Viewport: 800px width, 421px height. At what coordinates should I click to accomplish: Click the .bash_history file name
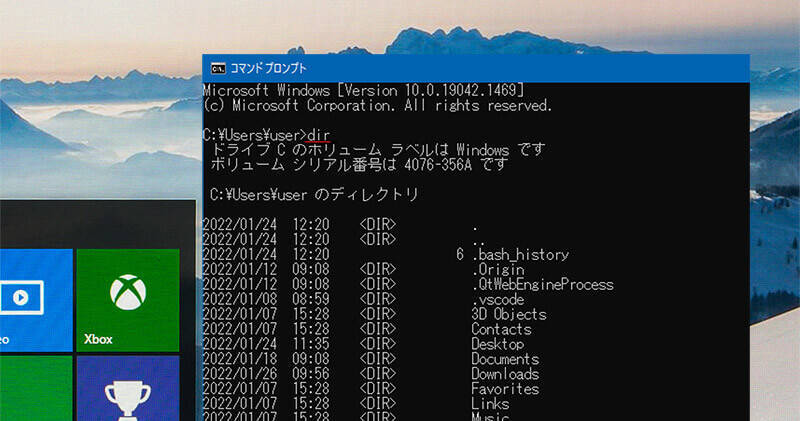tap(520, 254)
